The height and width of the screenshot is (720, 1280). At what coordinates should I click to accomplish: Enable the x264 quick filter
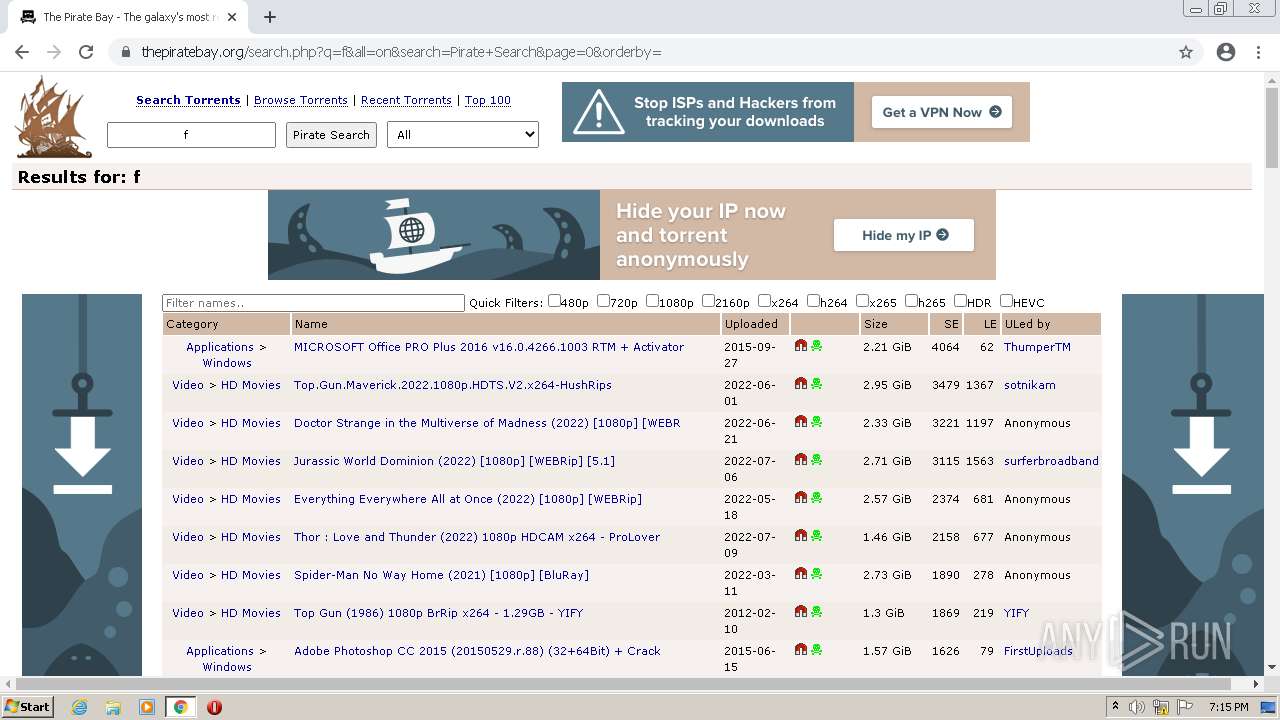coord(764,301)
